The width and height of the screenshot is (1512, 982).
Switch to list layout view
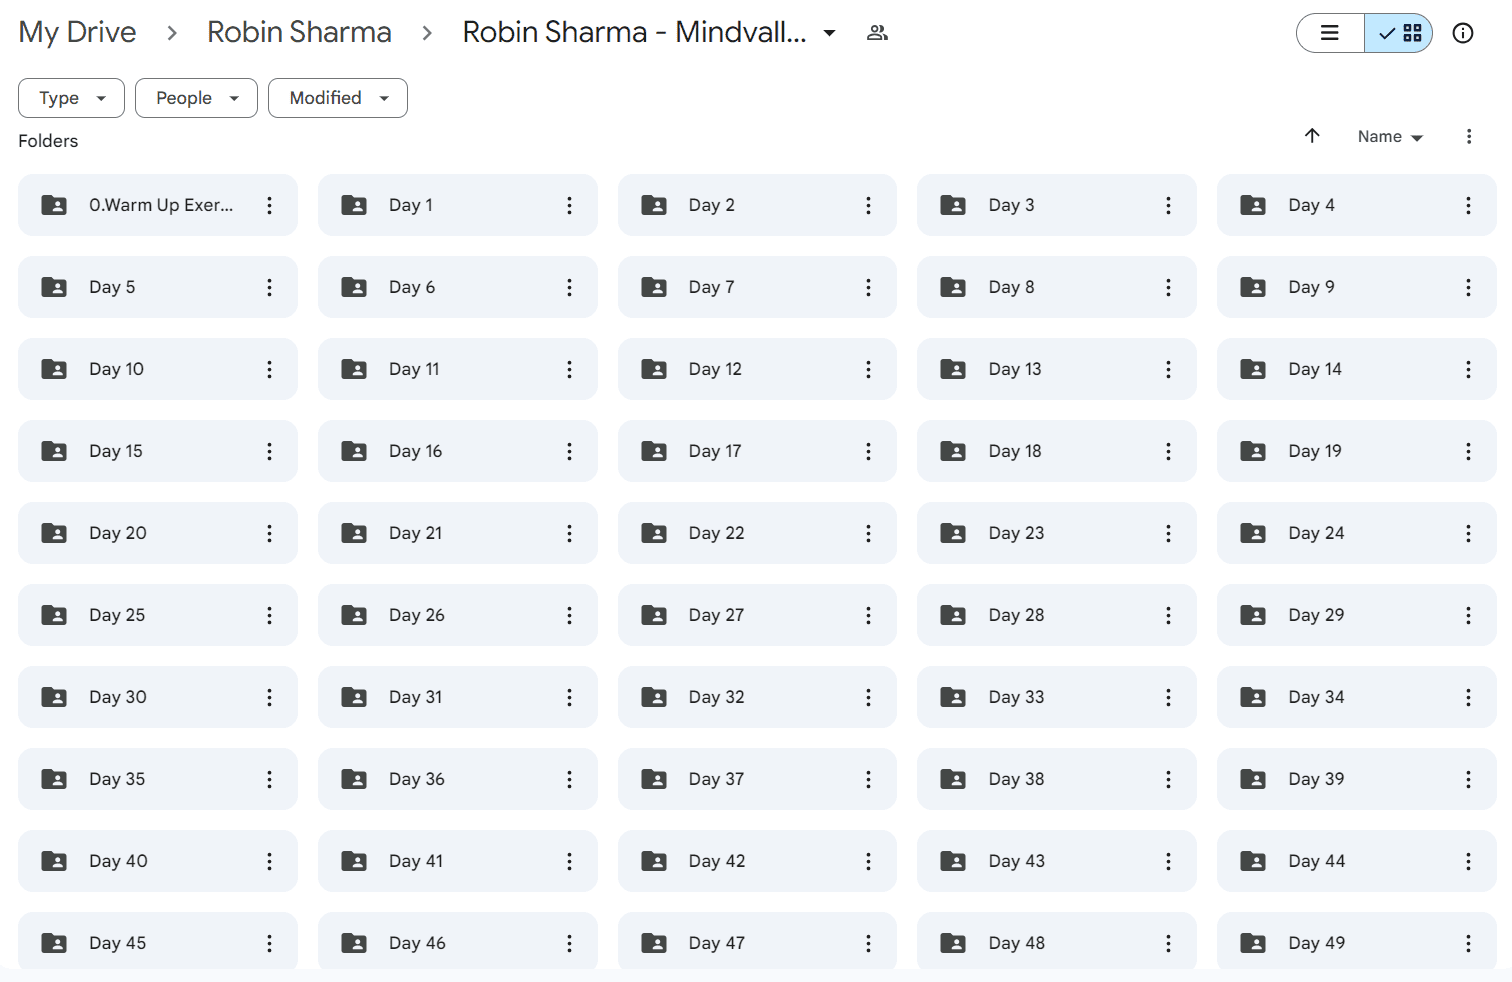(x=1330, y=33)
